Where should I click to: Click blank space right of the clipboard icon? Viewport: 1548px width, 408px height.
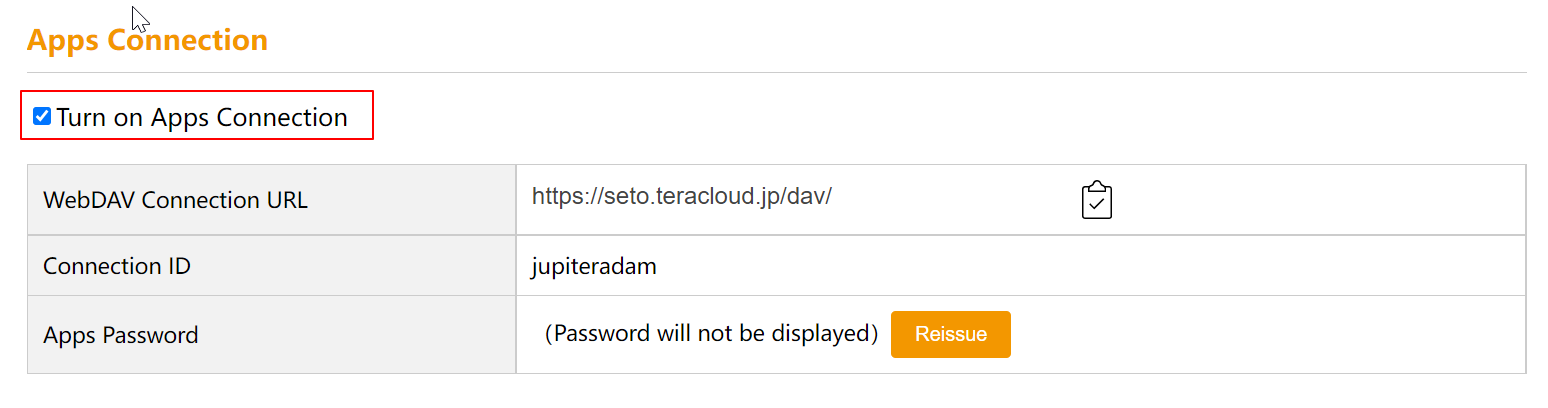coord(1319,200)
